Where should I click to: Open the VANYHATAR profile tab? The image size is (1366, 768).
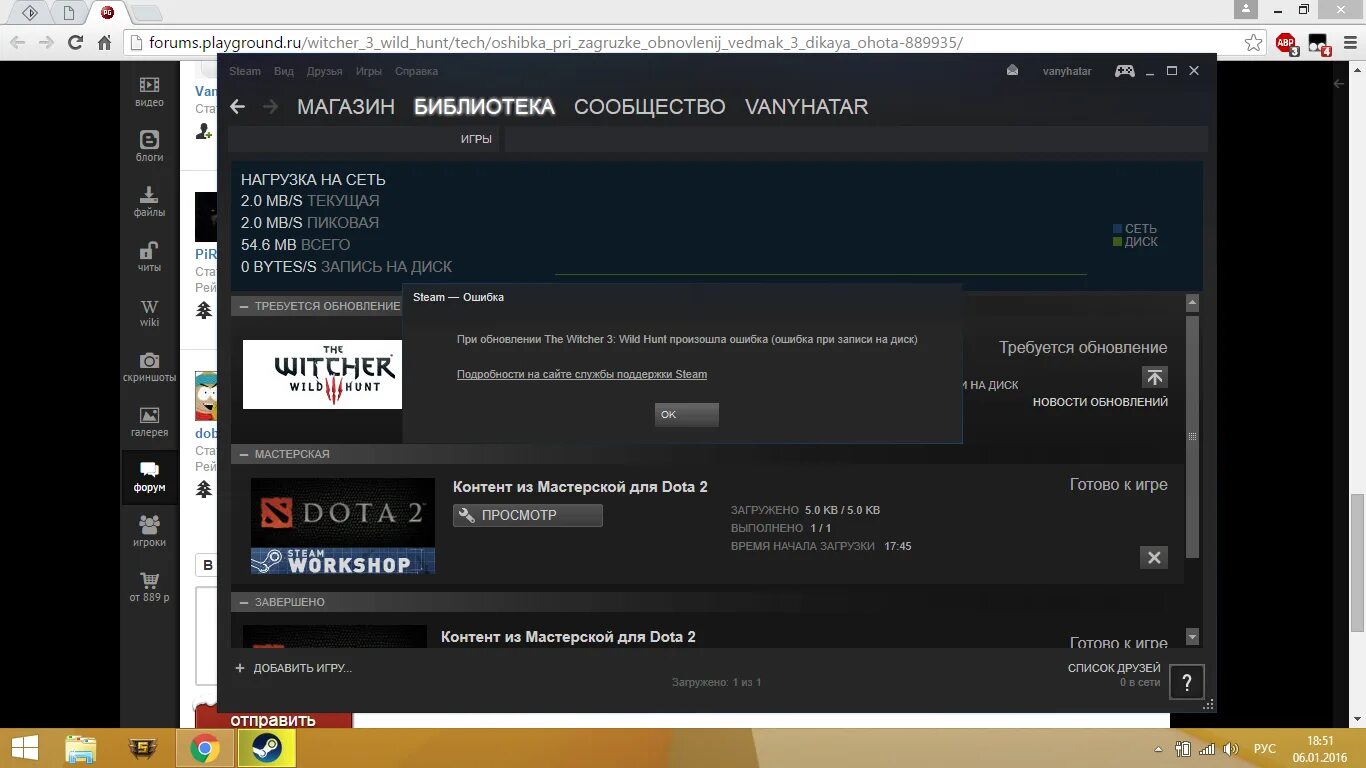(x=806, y=107)
